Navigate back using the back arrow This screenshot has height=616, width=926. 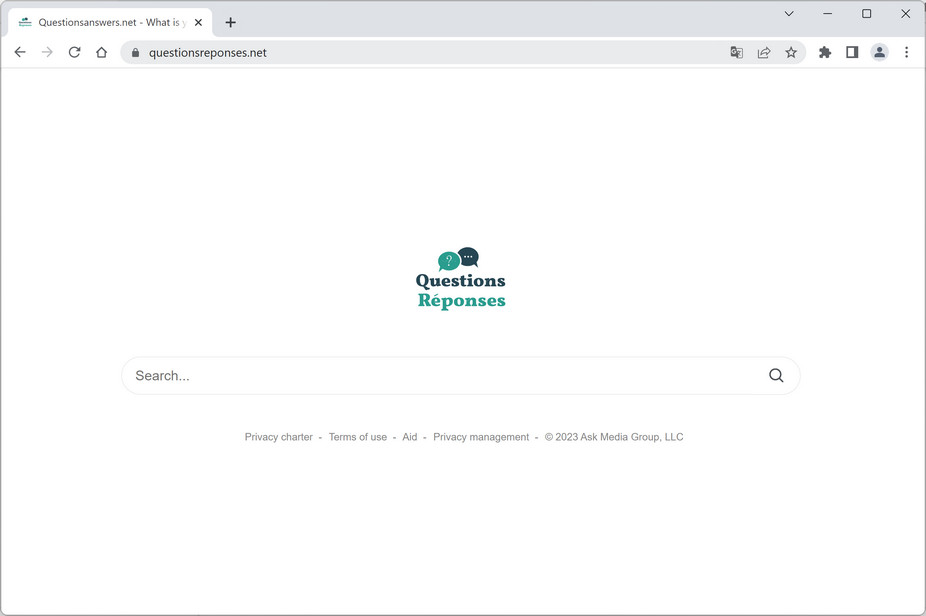[x=20, y=52]
